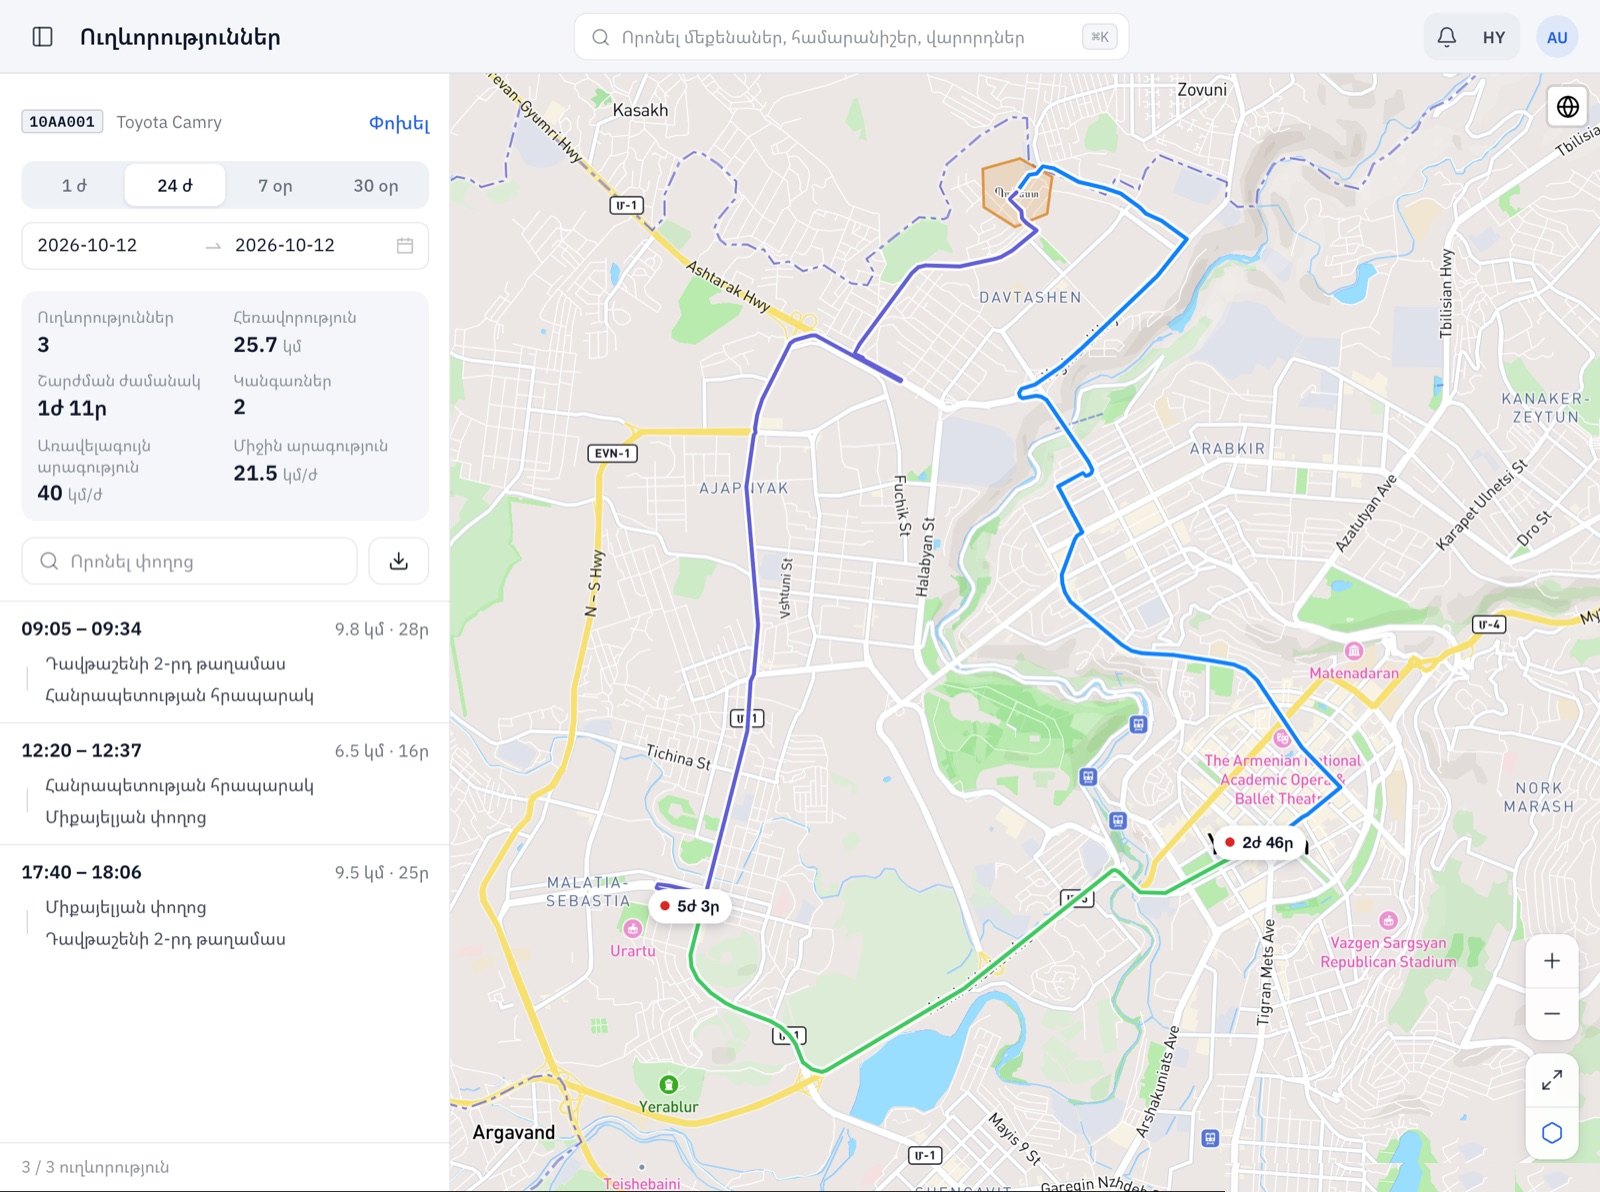Select the 12:20 – 12:37 trip

click(225, 784)
